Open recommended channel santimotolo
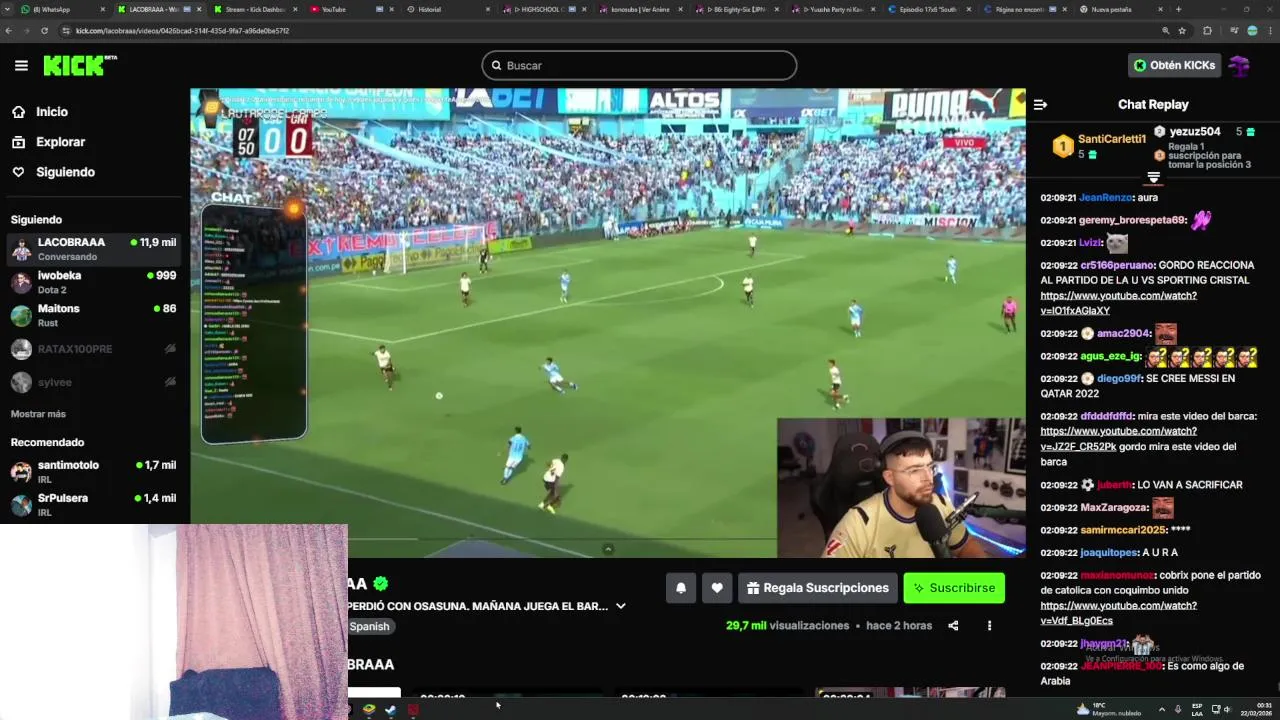 94,472
